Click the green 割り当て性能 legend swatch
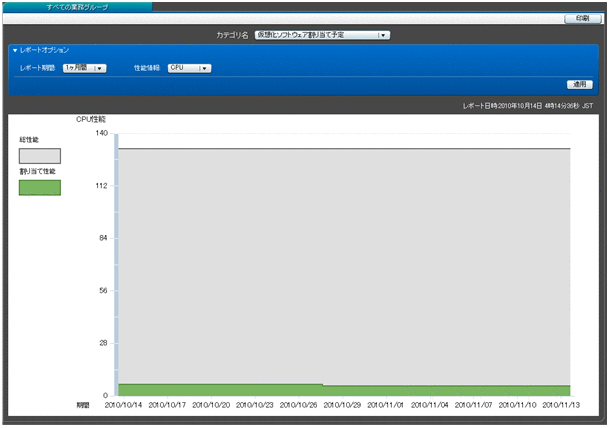This screenshot has width=611, height=428. point(40,187)
